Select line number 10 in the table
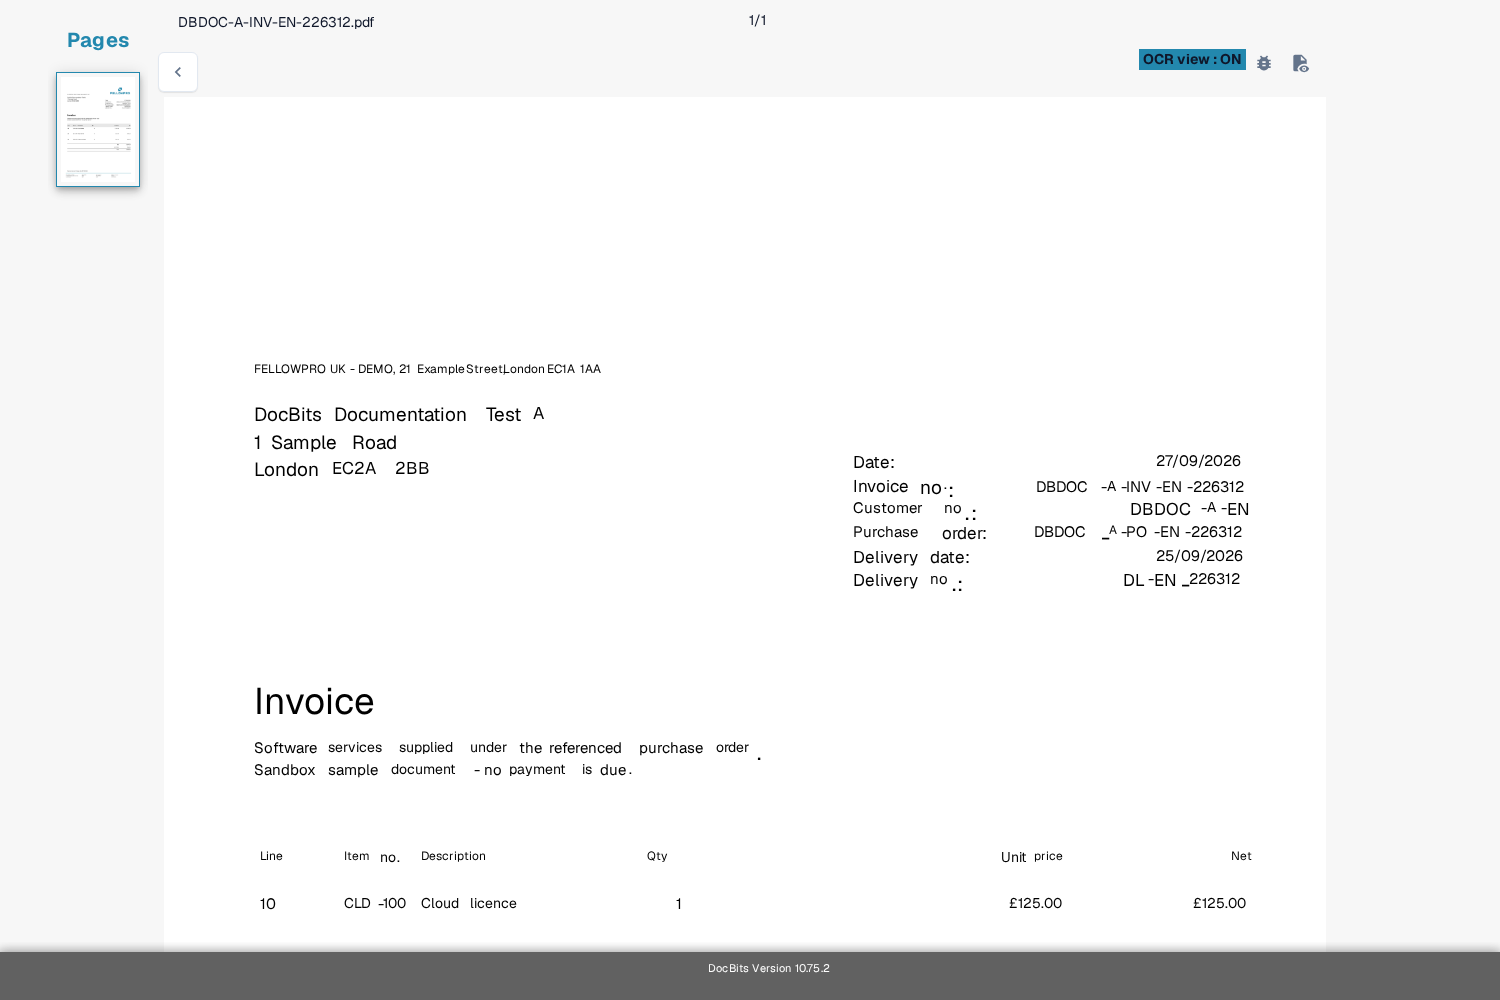The image size is (1500, 1000). coord(268,904)
